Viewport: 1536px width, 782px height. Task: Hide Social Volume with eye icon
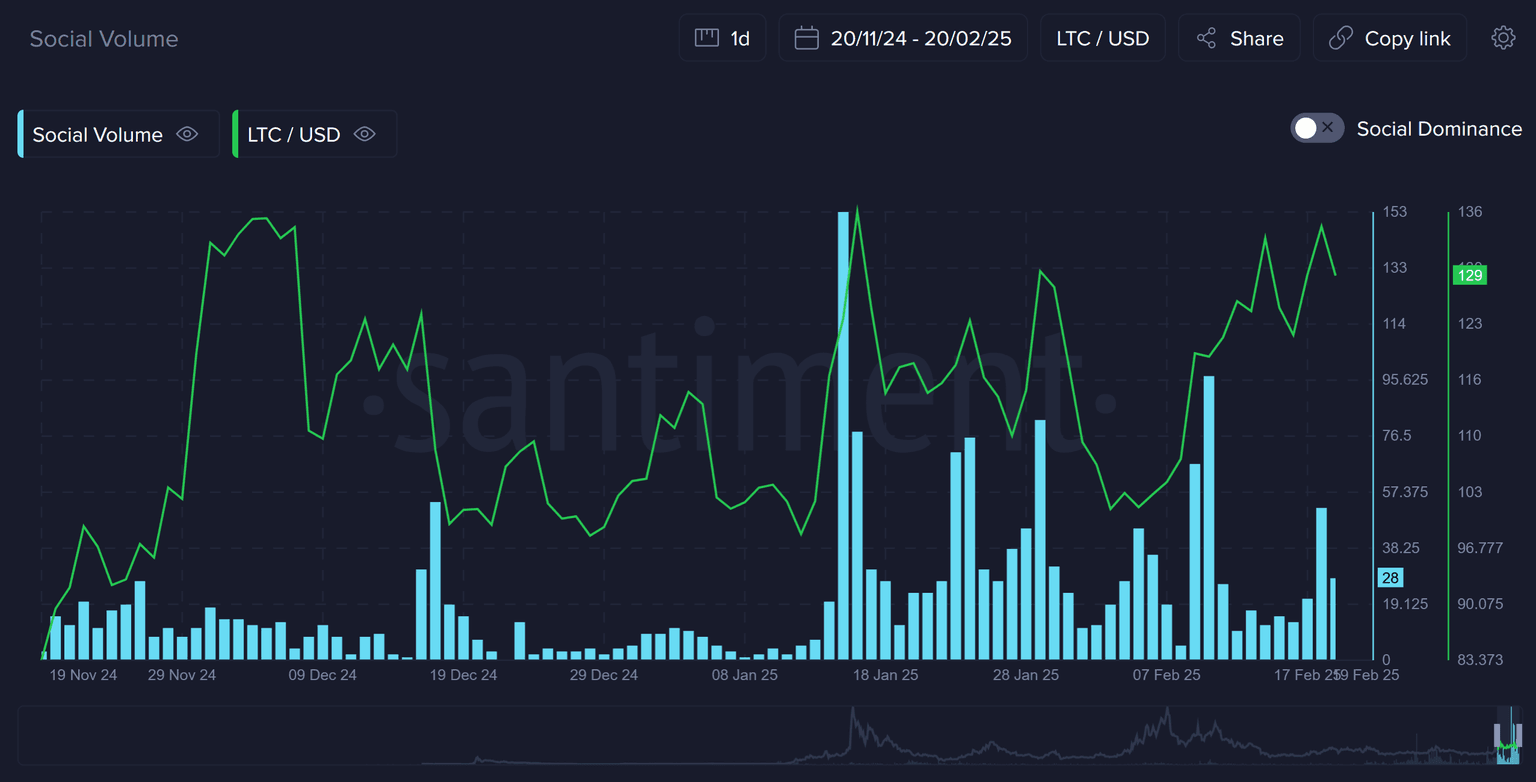pos(187,134)
